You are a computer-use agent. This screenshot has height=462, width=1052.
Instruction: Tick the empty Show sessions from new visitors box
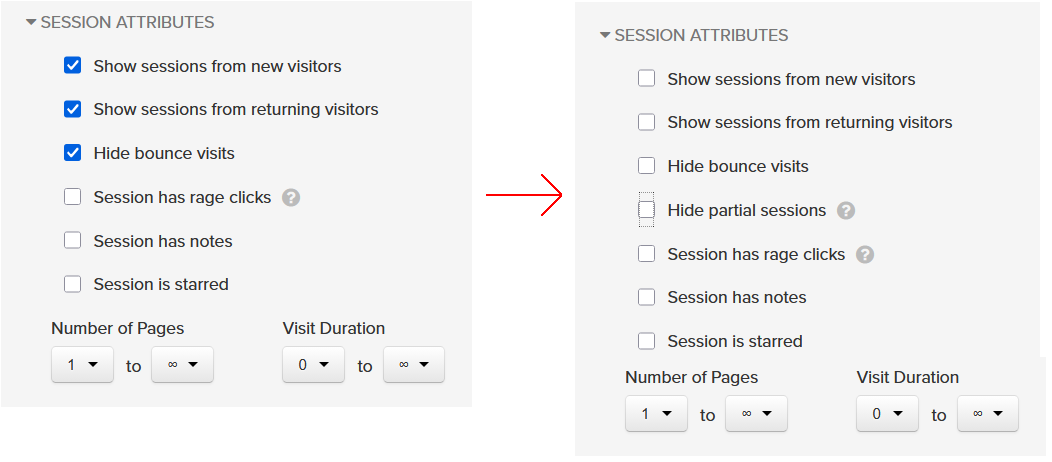click(x=647, y=79)
